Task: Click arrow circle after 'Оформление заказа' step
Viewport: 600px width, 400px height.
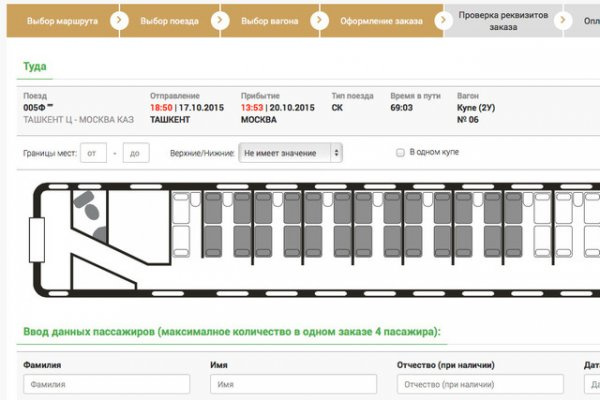Action: point(440,20)
